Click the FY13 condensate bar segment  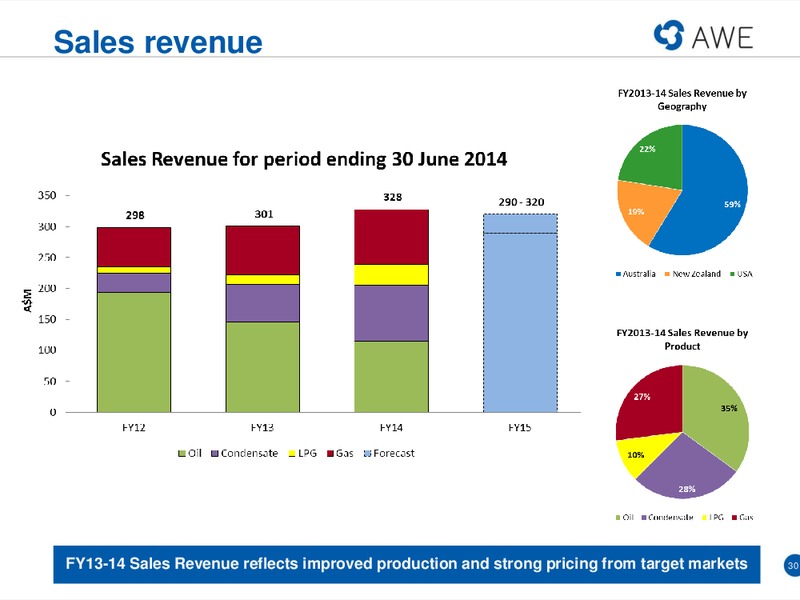[x=263, y=303]
